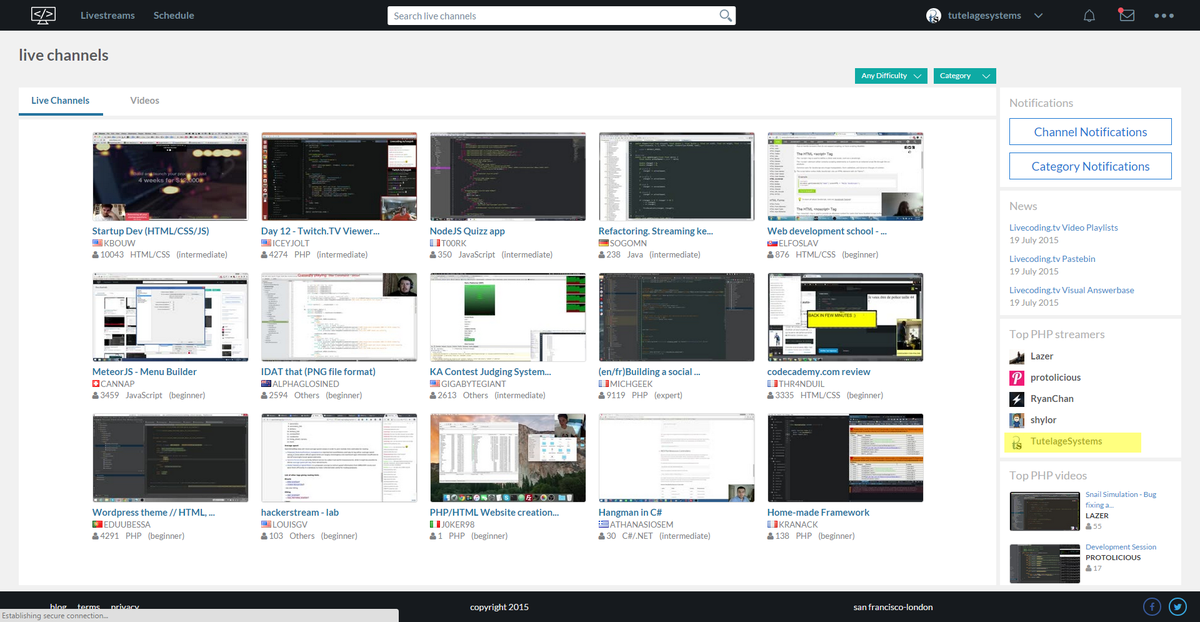This screenshot has width=1200, height=622.
Task: Open the Category filter dropdown
Action: pyautogui.click(x=963, y=75)
